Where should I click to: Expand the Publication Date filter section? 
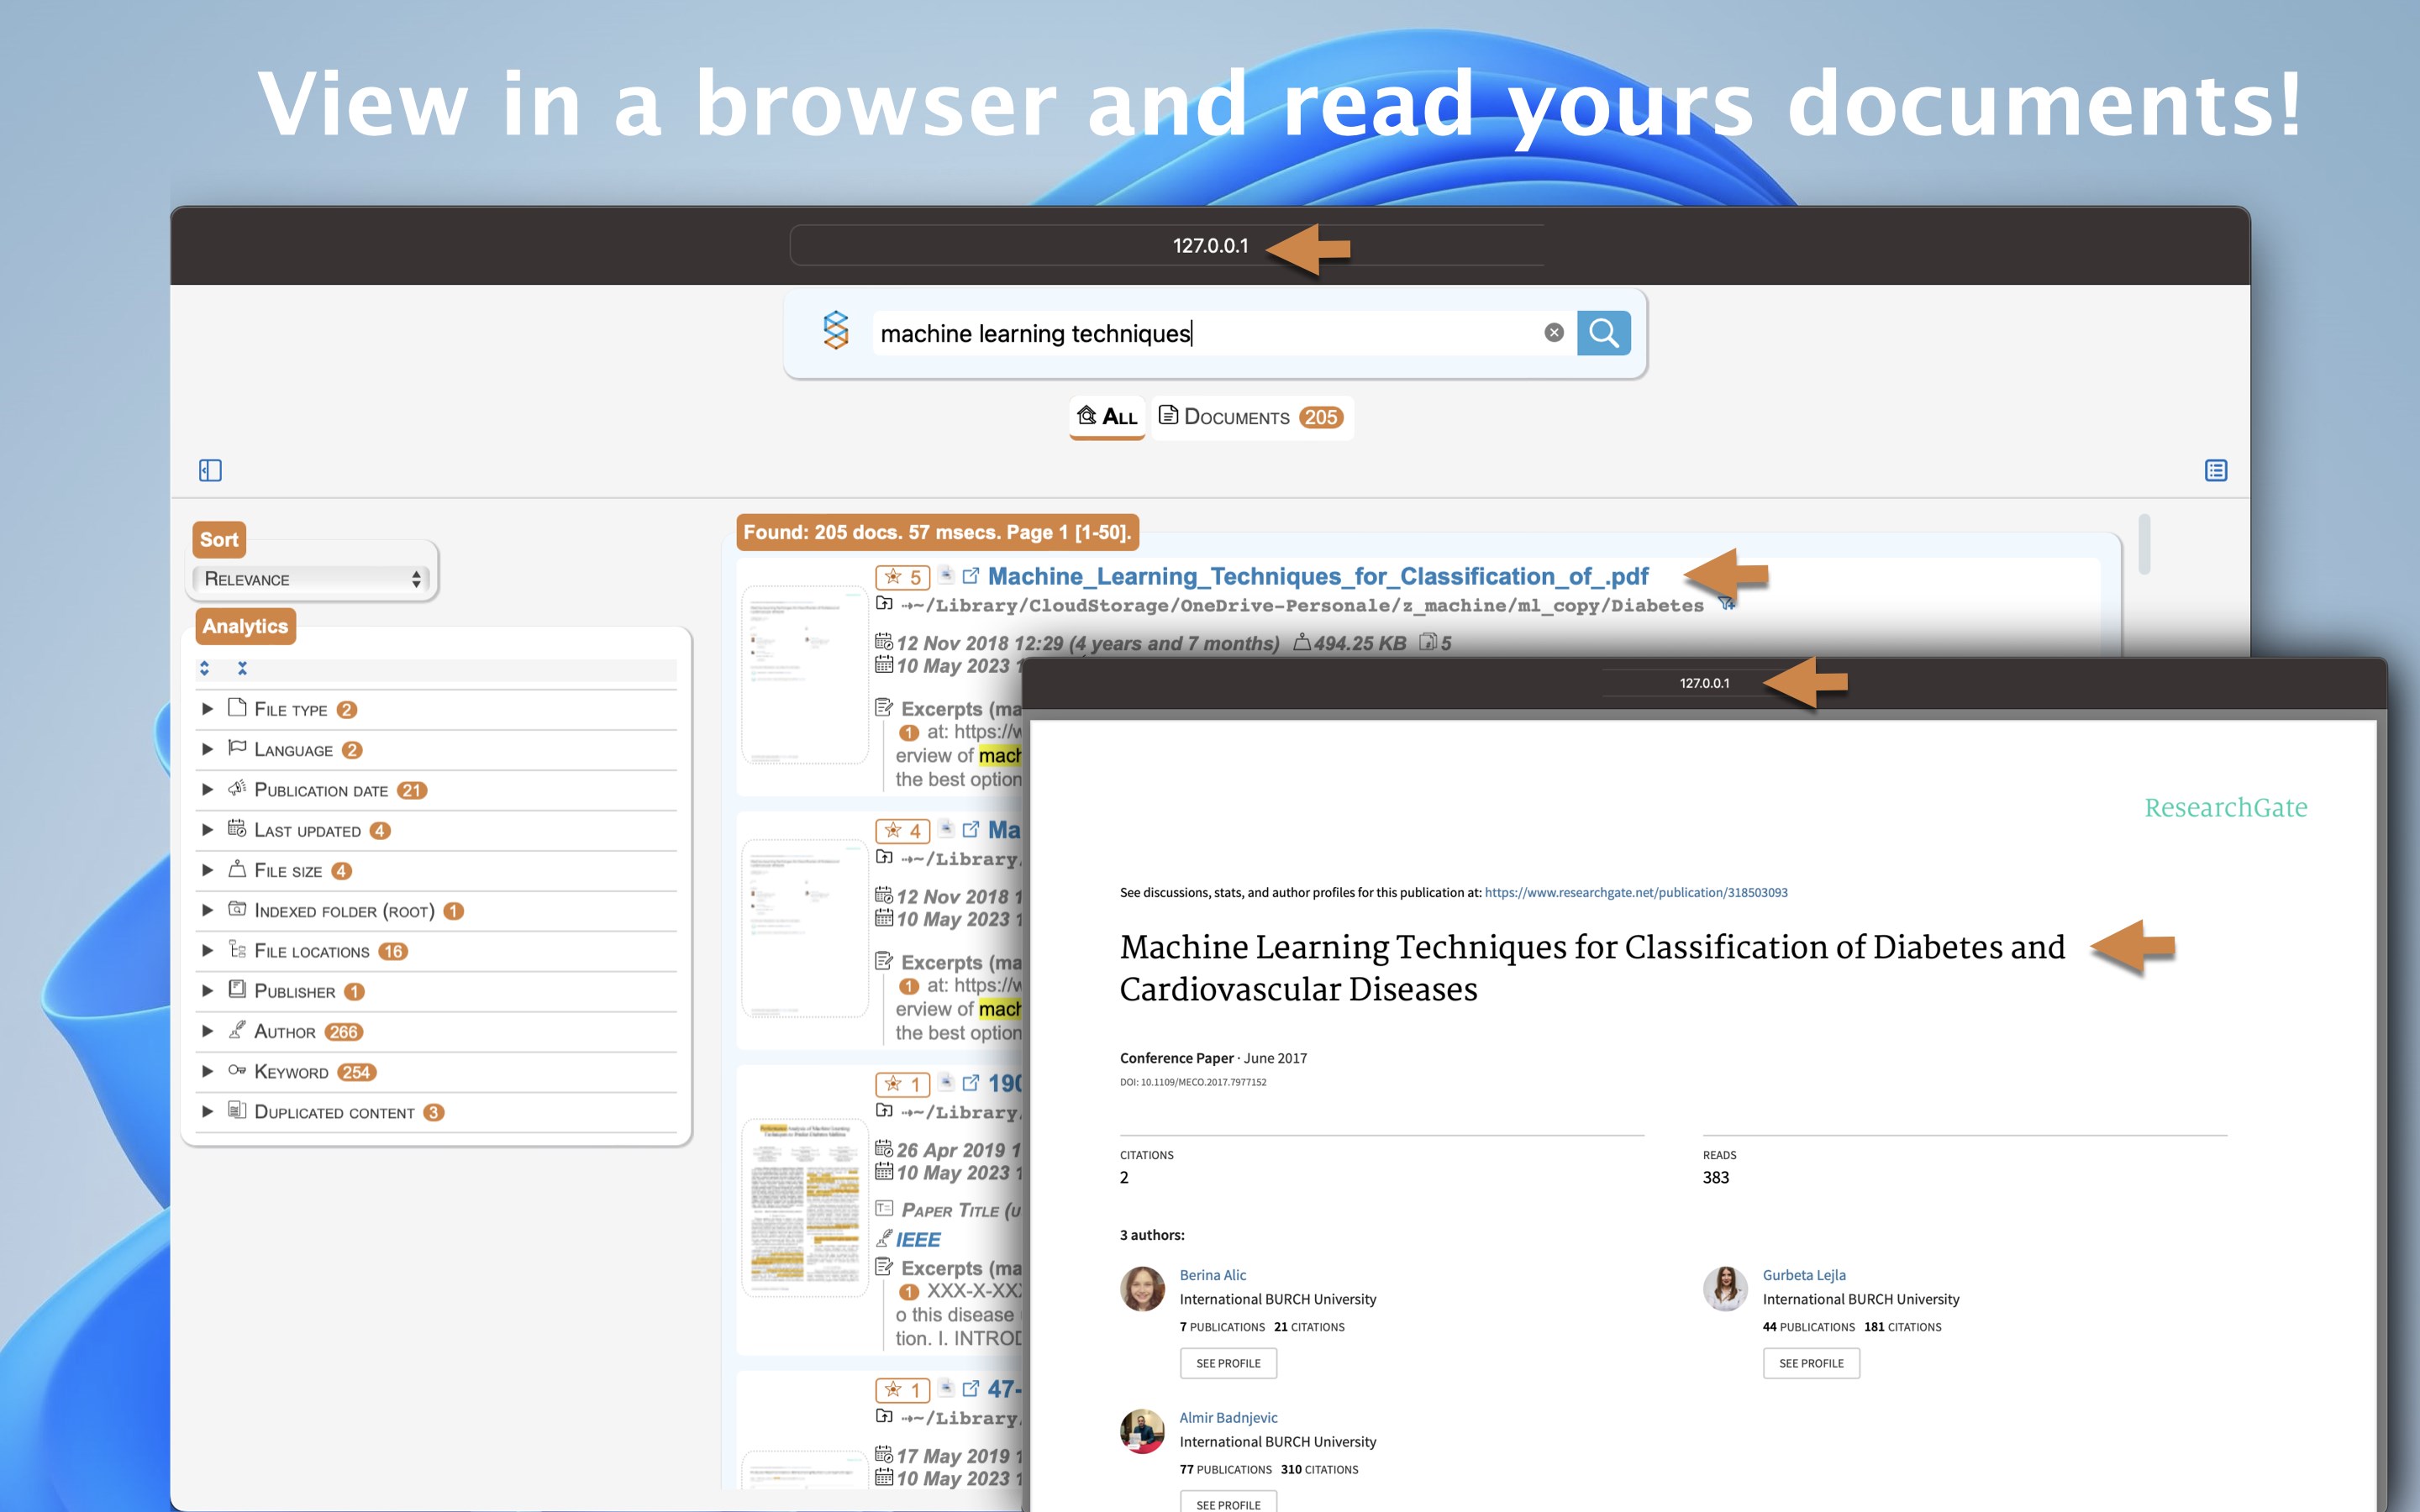pos(211,789)
